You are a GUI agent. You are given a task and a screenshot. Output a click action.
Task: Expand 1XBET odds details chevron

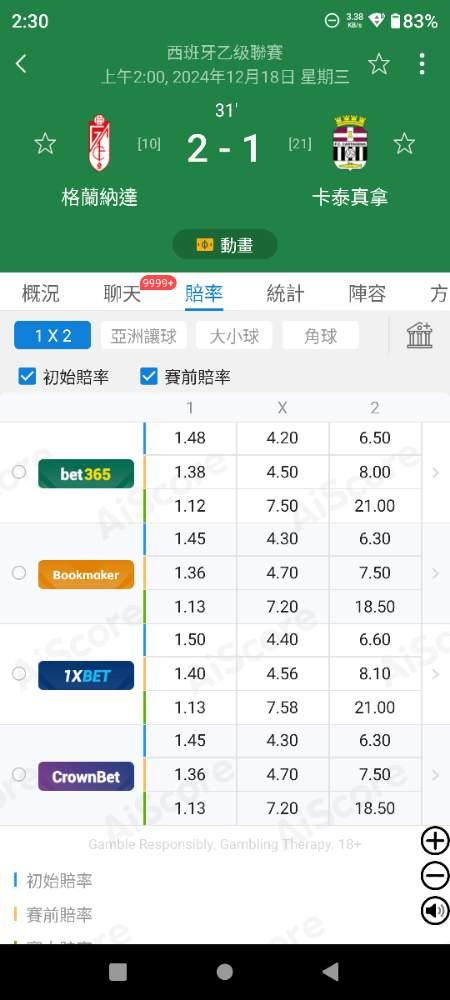435,674
